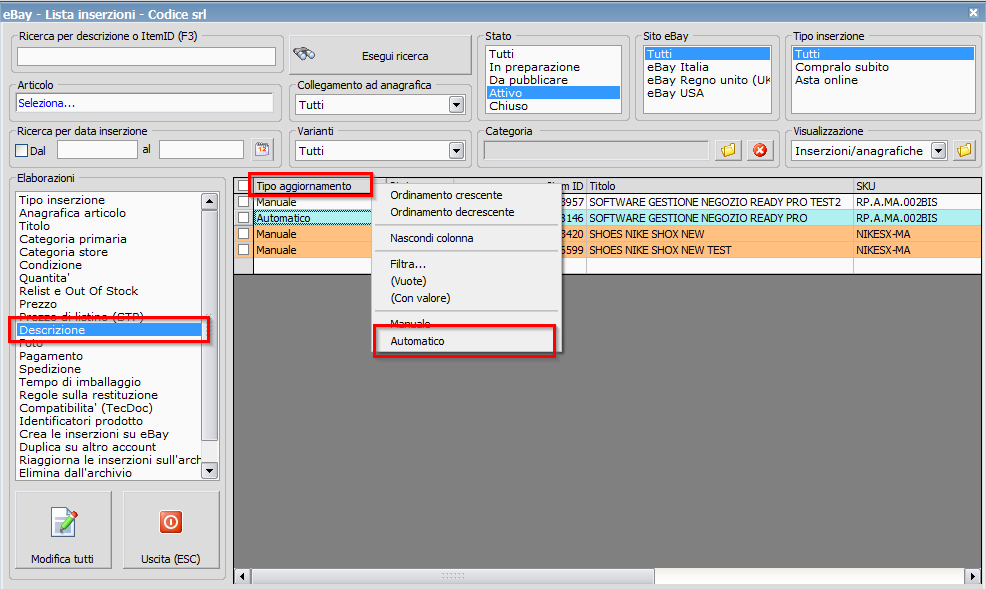Select Ordinamento decrescente menu entry
The height and width of the screenshot is (589, 986).
pyautogui.click(x=452, y=212)
